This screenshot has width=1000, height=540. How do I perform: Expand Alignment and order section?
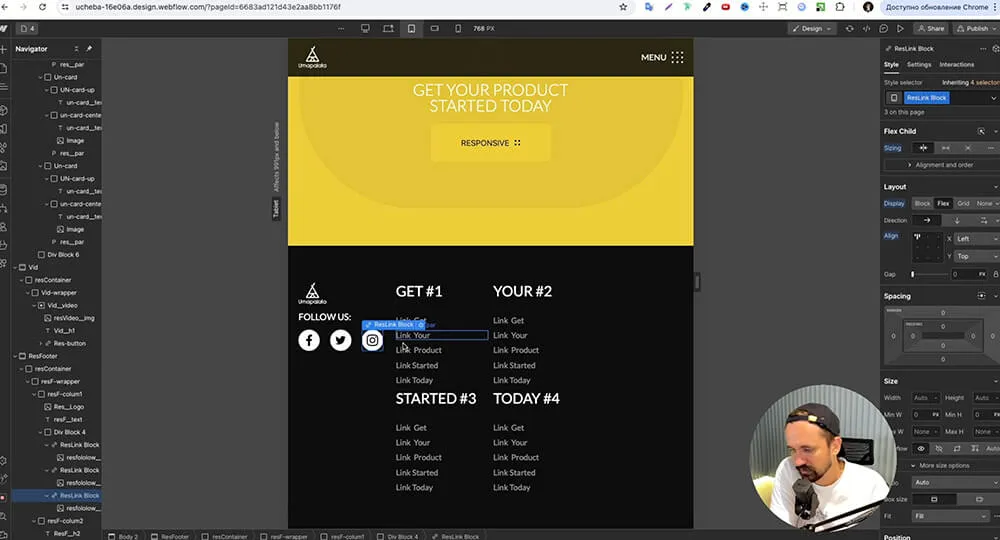click(x=941, y=164)
